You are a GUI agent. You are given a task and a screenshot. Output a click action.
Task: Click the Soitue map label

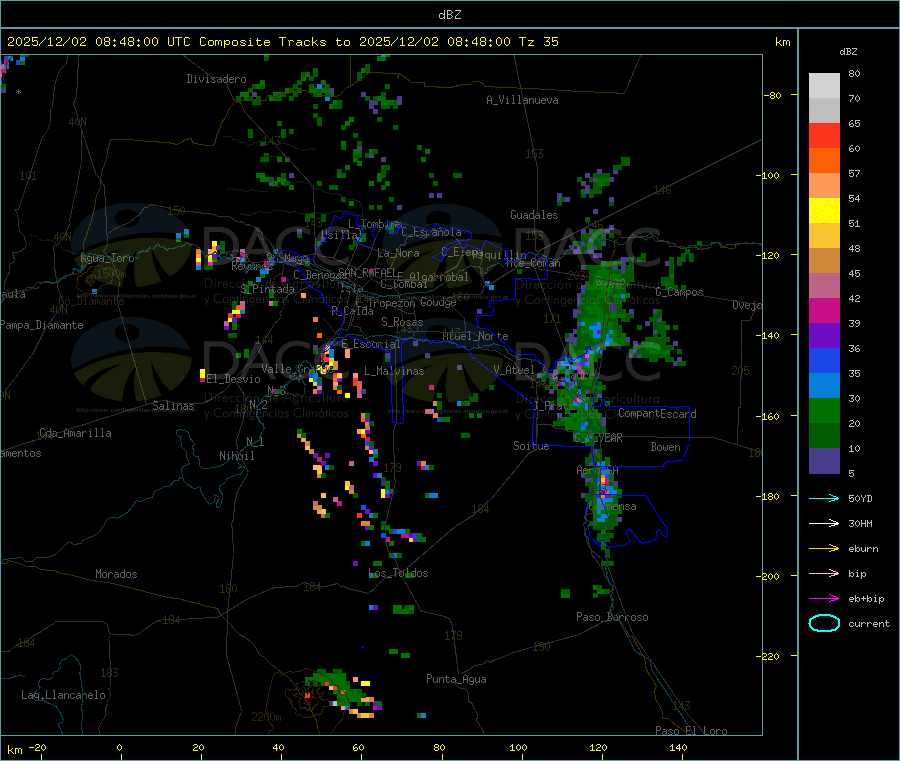pyautogui.click(x=531, y=446)
